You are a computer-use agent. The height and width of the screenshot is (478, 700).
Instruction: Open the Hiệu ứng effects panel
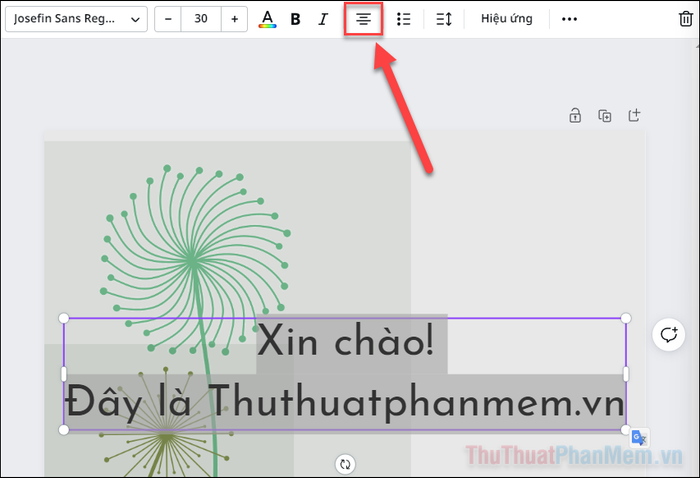(507, 19)
